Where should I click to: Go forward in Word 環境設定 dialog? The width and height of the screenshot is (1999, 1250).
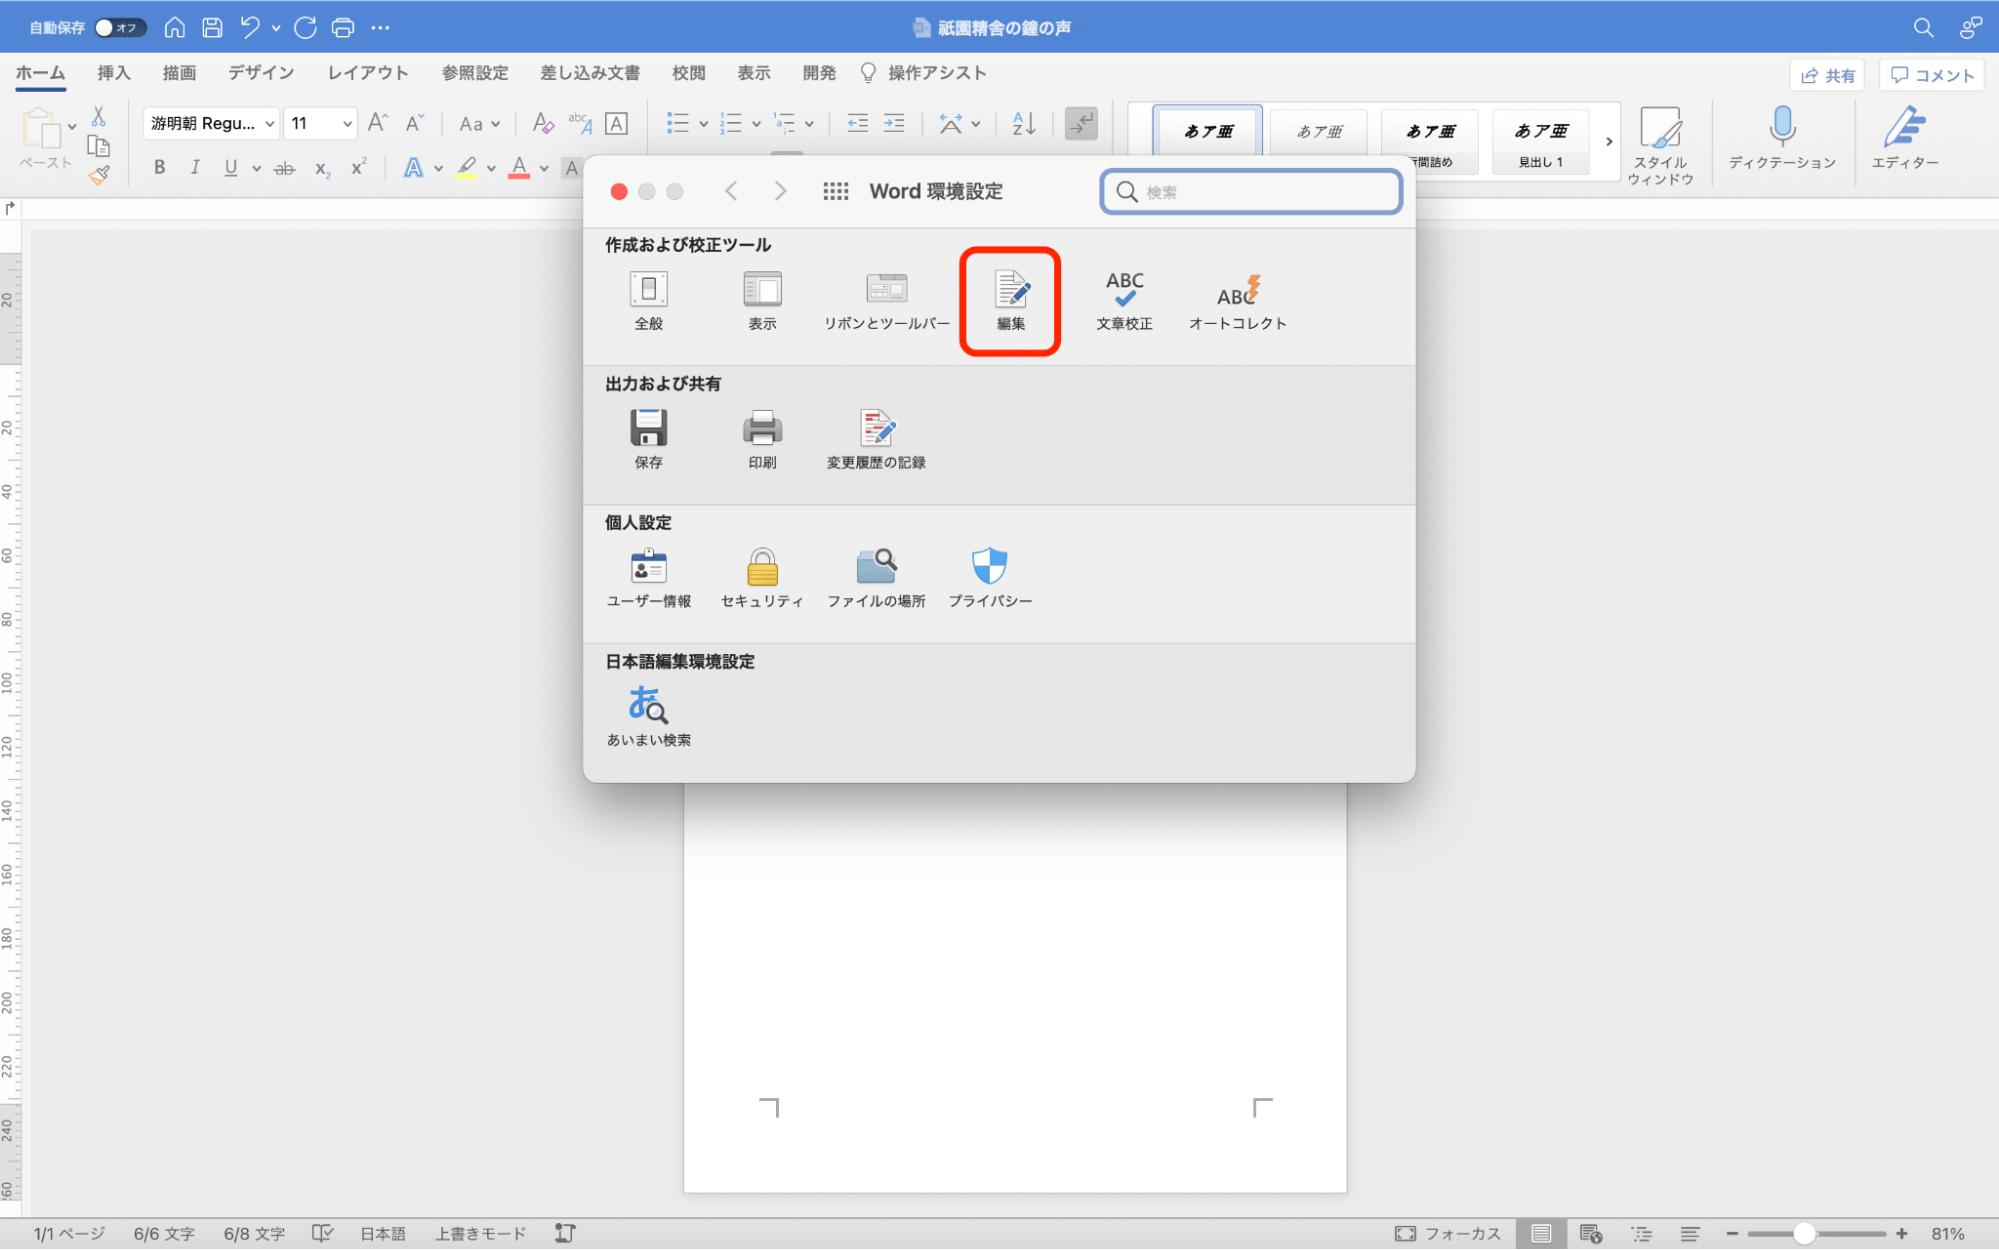point(780,191)
